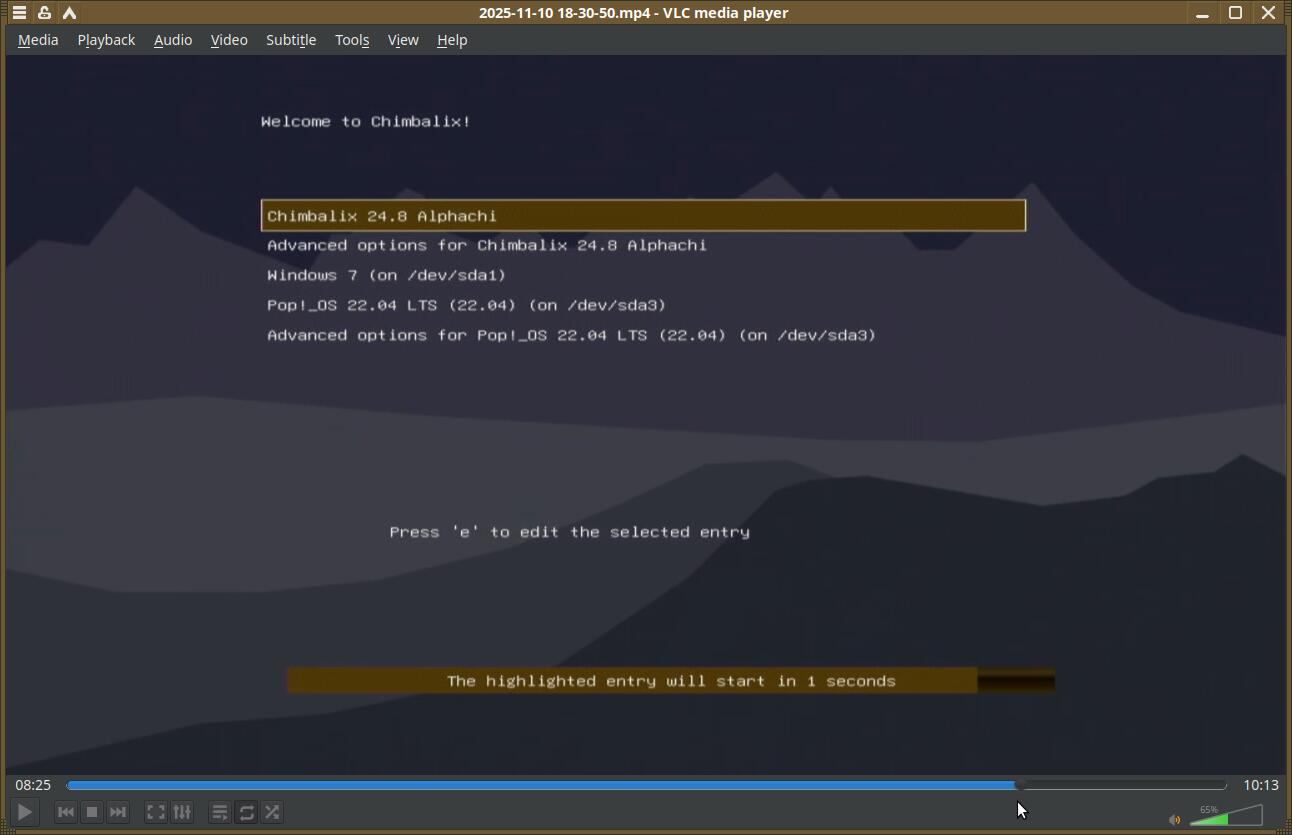Start playback with the Play button
This screenshot has width=1292, height=835.
point(24,812)
